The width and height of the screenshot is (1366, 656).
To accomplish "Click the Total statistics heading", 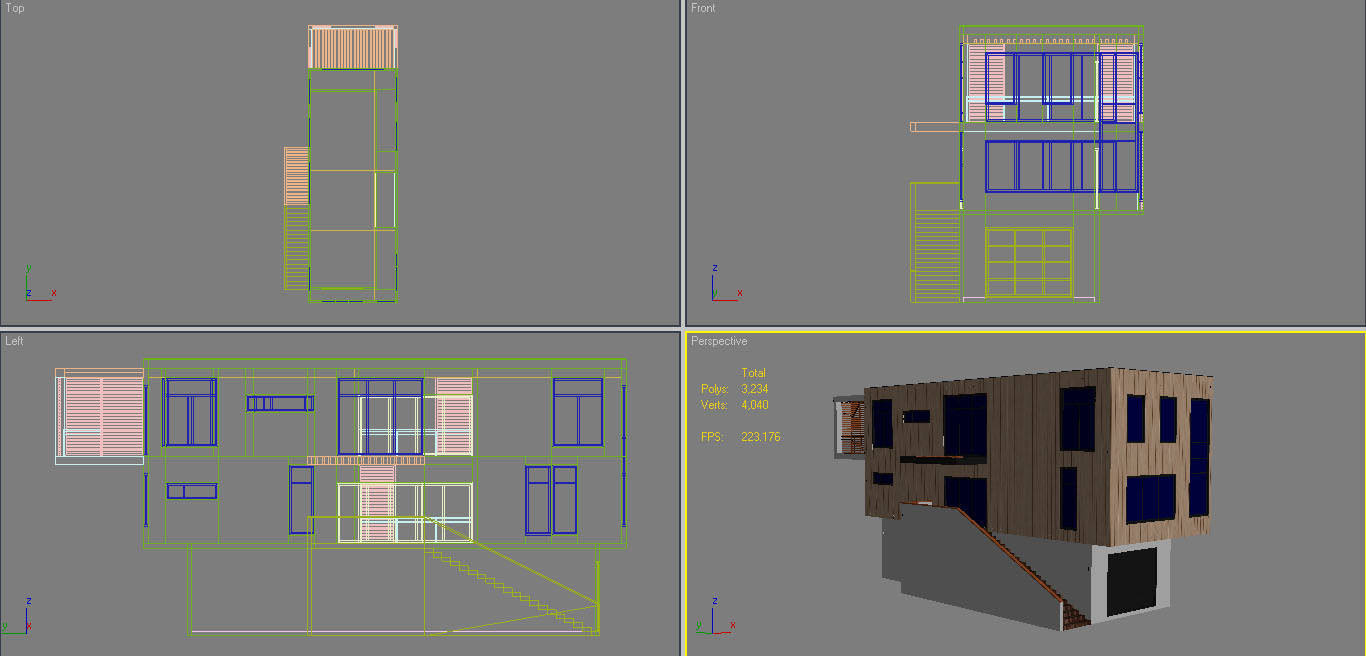I will [x=753, y=373].
